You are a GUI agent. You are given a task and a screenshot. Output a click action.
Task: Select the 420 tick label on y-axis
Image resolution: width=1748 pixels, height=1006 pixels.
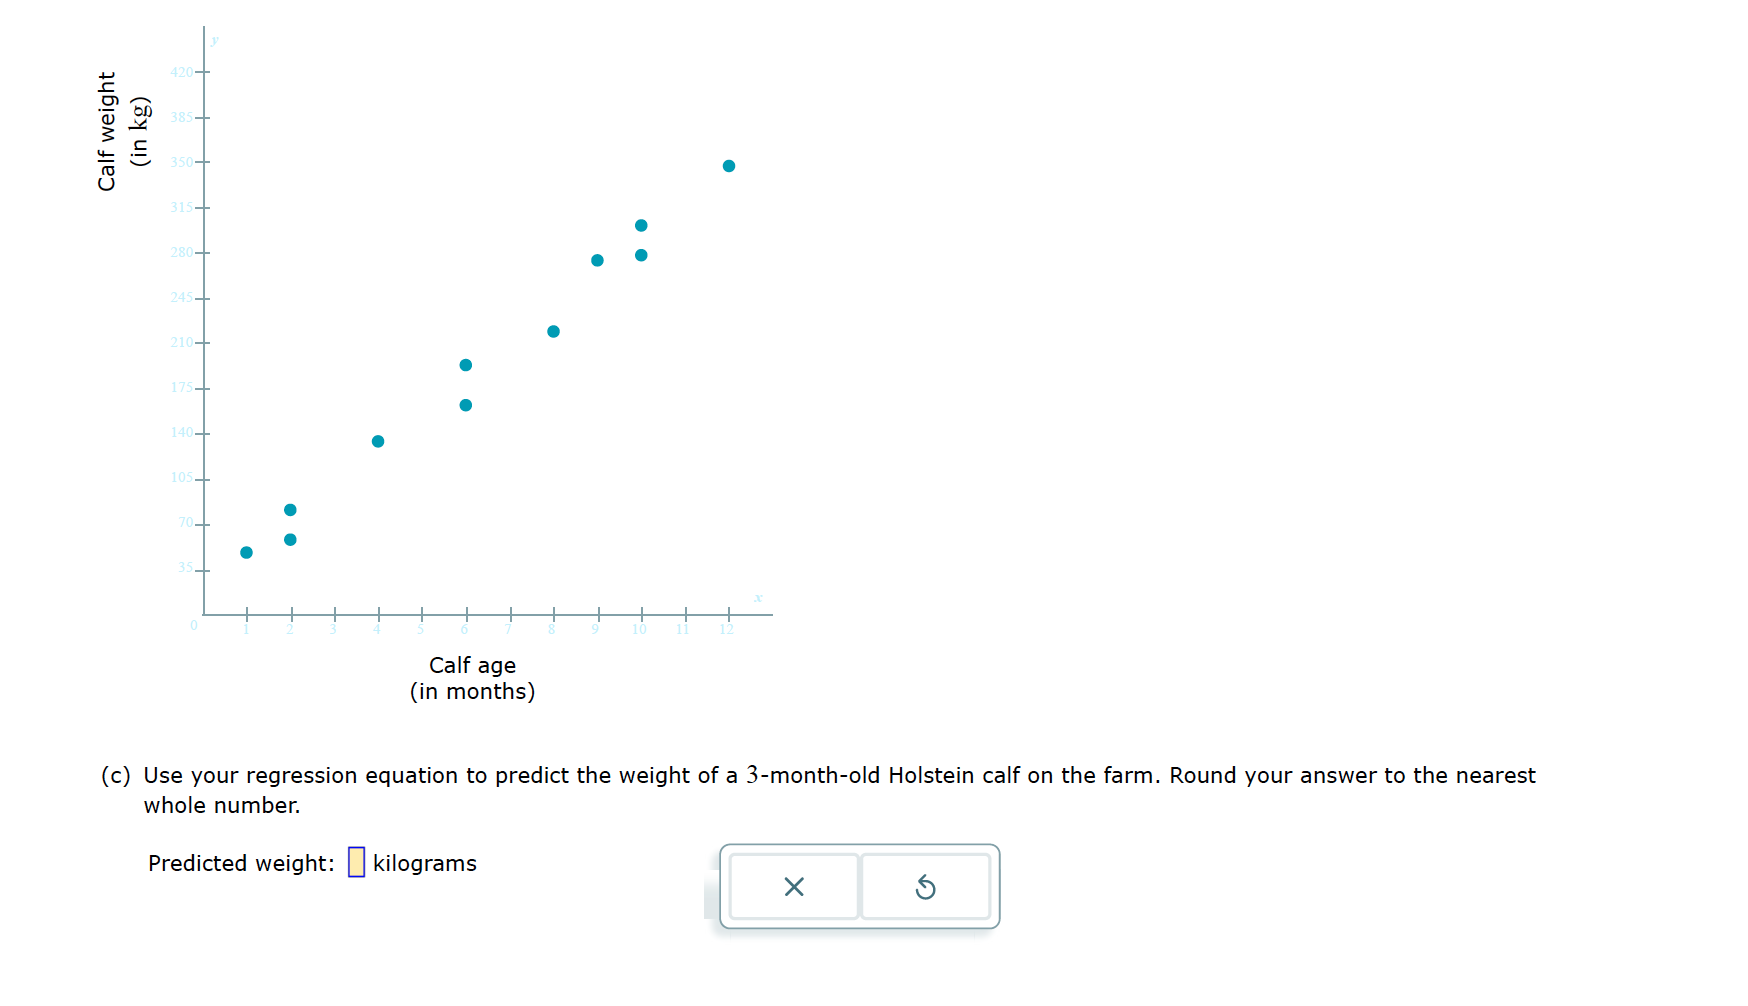(x=184, y=72)
